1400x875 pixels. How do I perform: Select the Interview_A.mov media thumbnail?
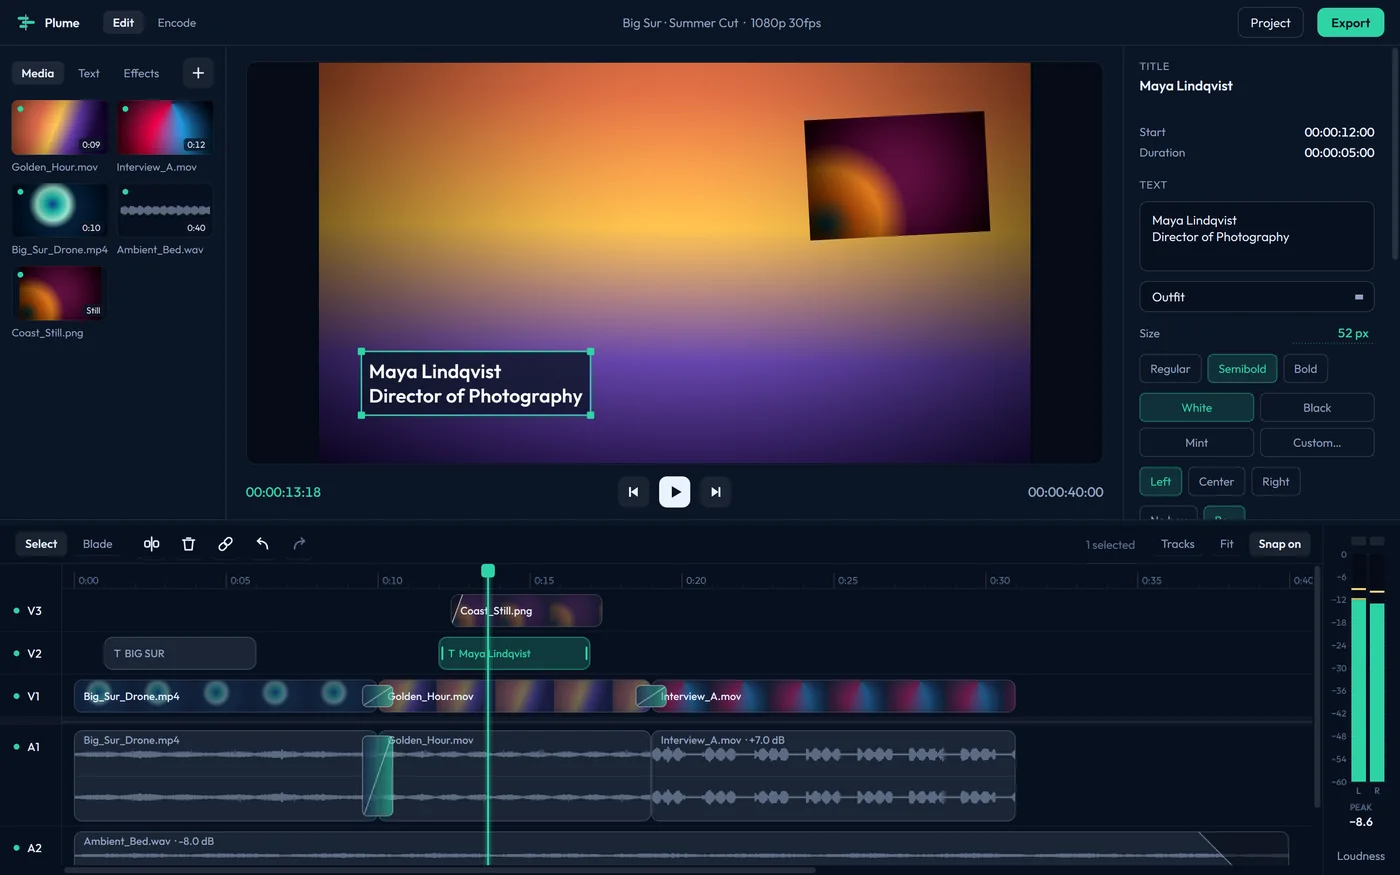click(165, 128)
